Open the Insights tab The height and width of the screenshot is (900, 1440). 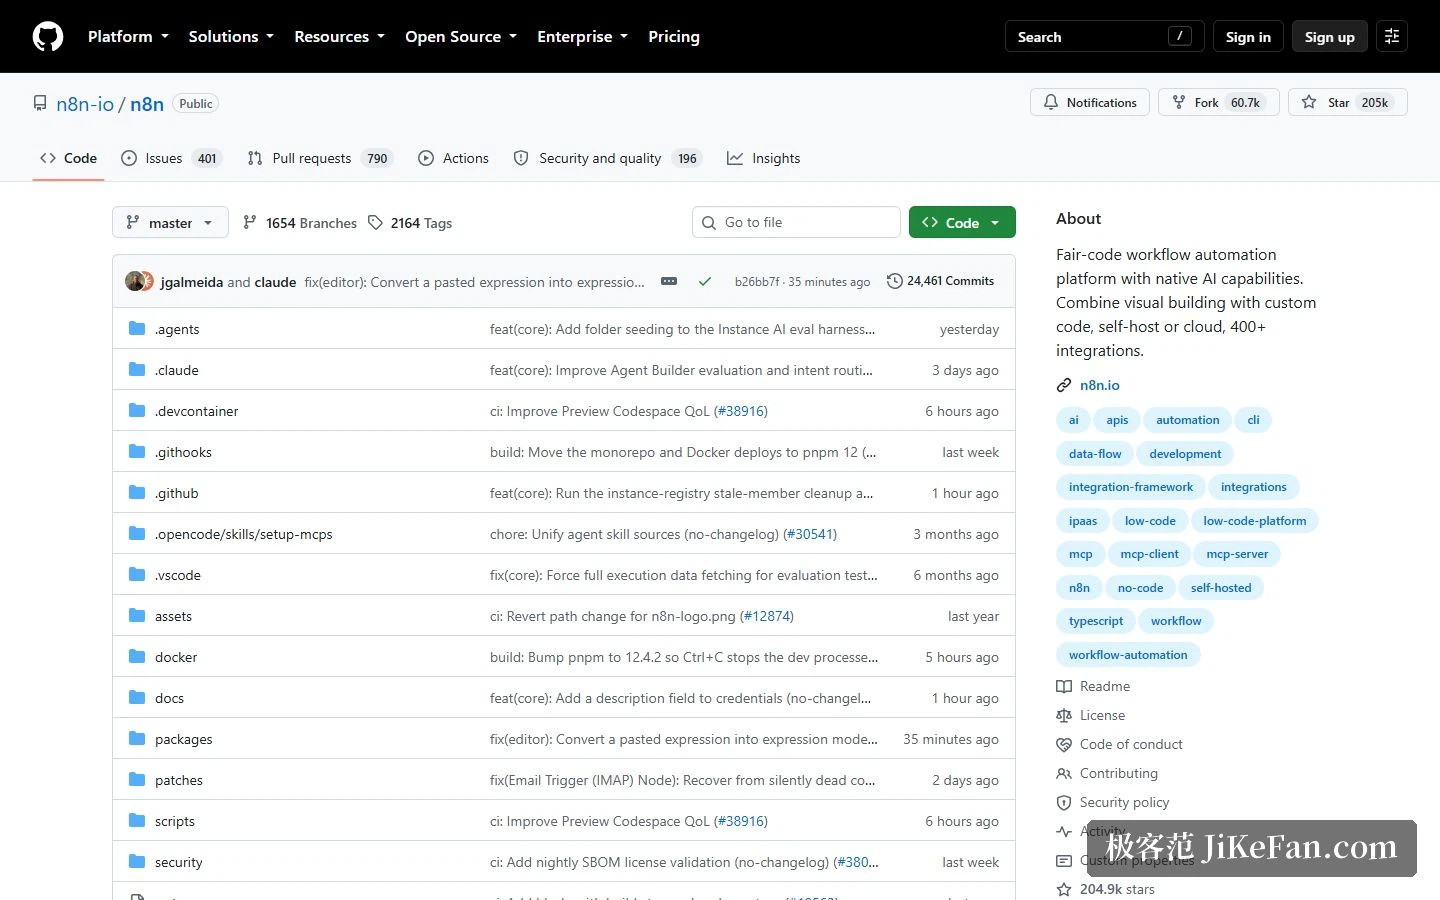(x=764, y=158)
